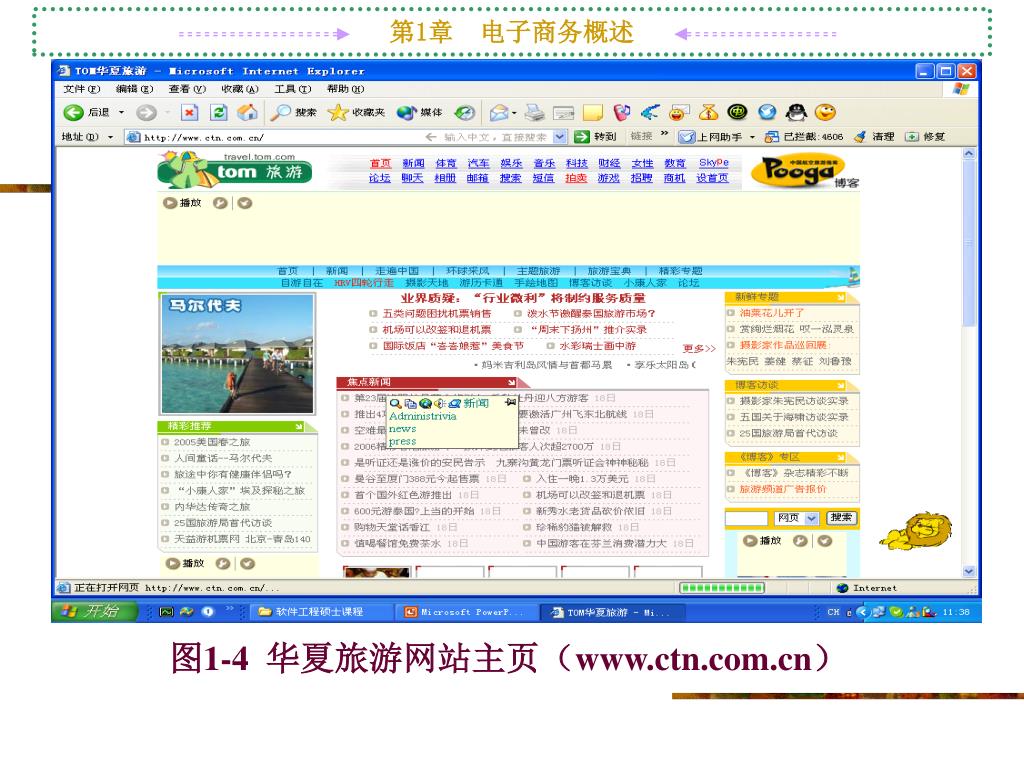Click the Mail envelope toolbar icon

[499, 113]
